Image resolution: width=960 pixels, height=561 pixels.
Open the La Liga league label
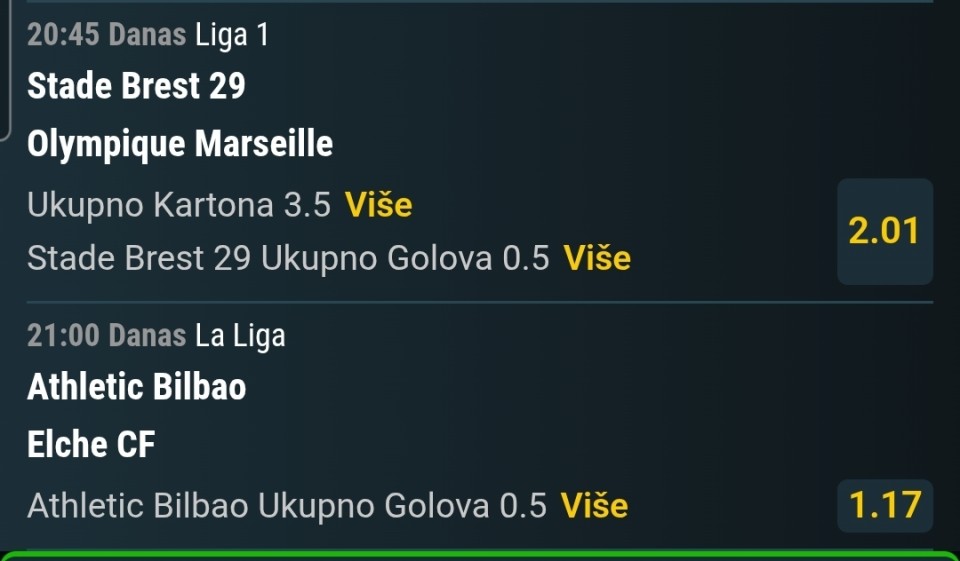[240, 335]
